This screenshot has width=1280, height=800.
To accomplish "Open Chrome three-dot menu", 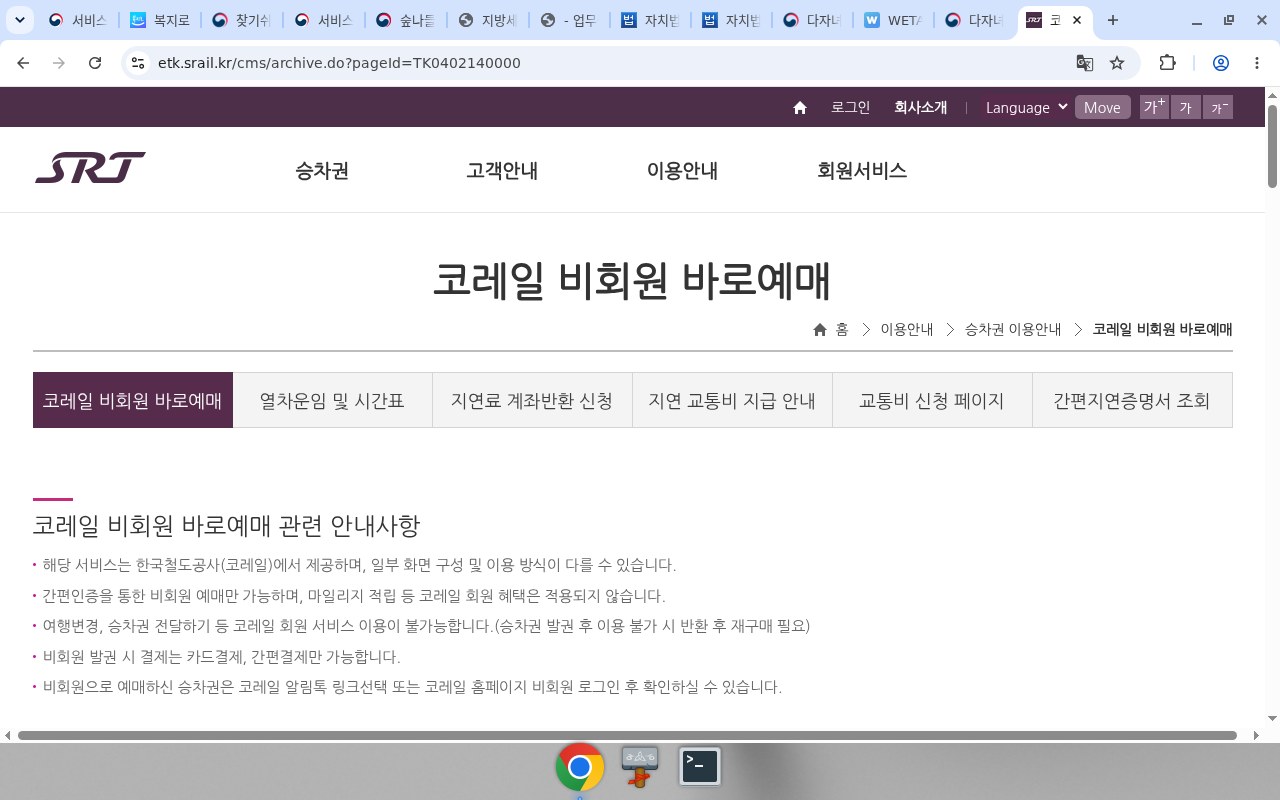I will tap(1257, 63).
